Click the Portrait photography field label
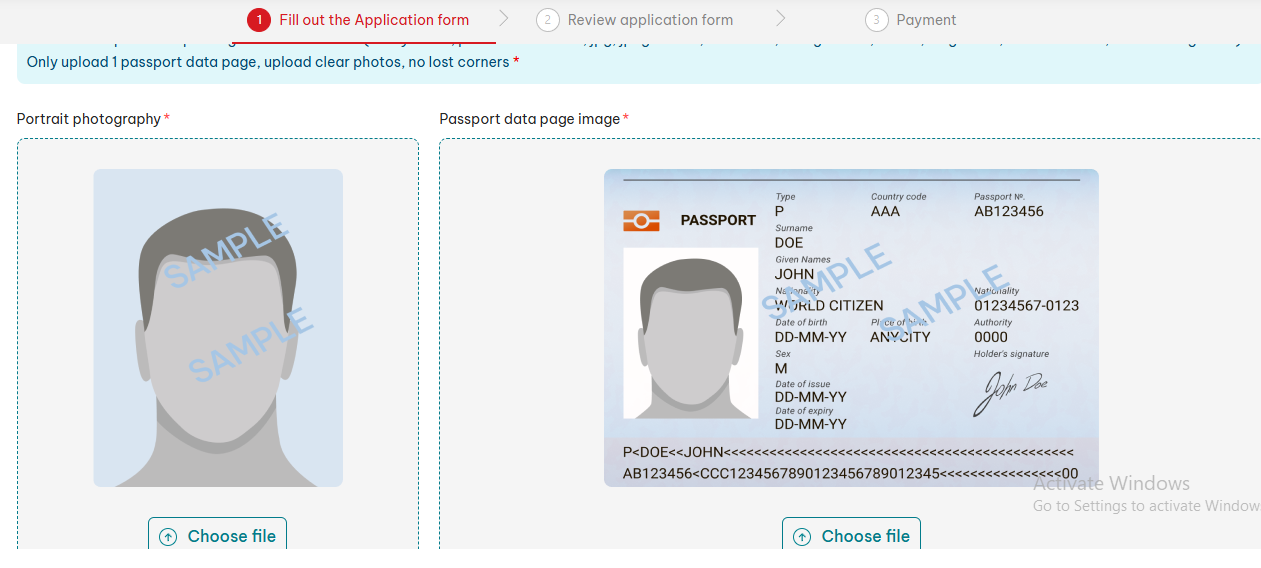 coord(89,119)
